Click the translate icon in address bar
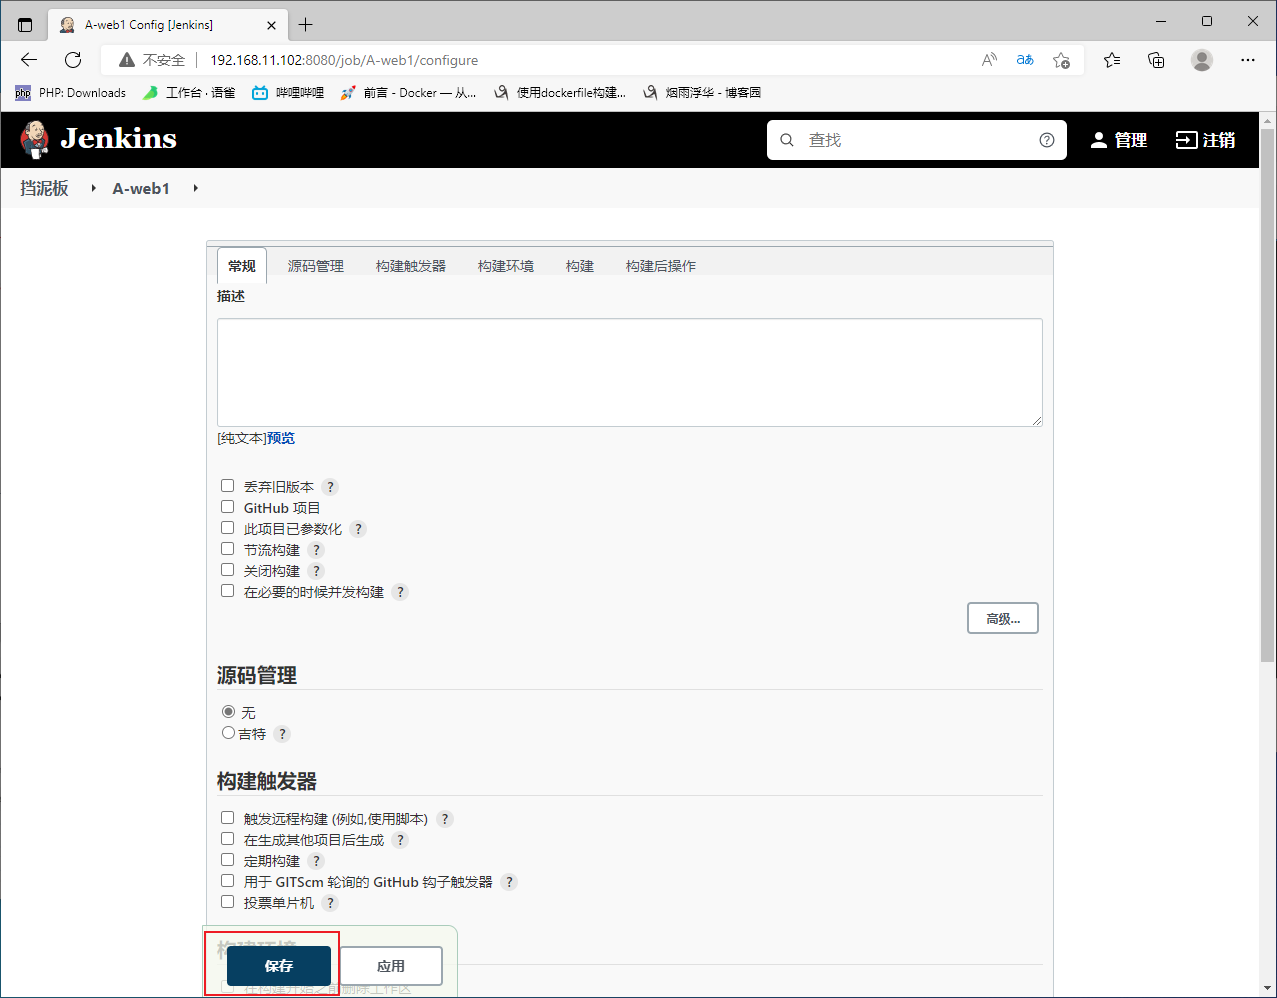 coord(1025,60)
